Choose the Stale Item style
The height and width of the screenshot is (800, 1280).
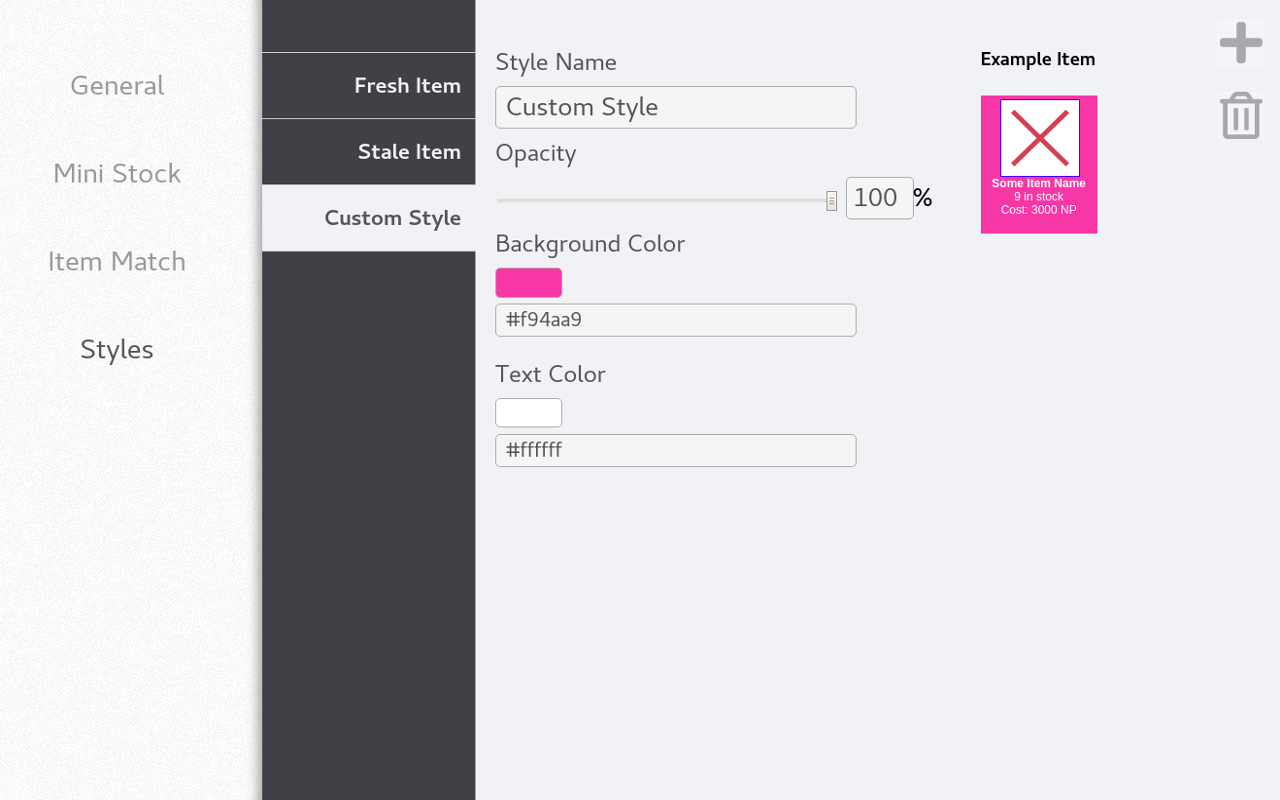[369, 152]
